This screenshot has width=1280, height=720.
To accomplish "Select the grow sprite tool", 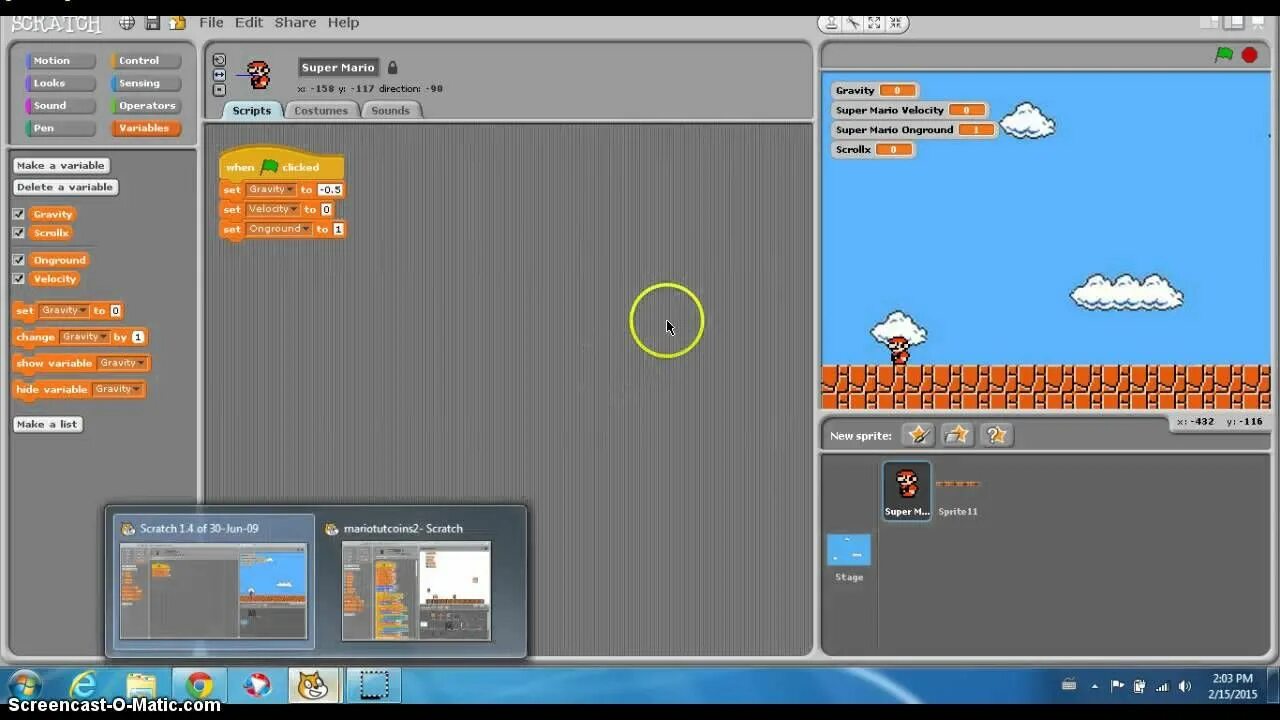I will click(875, 22).
